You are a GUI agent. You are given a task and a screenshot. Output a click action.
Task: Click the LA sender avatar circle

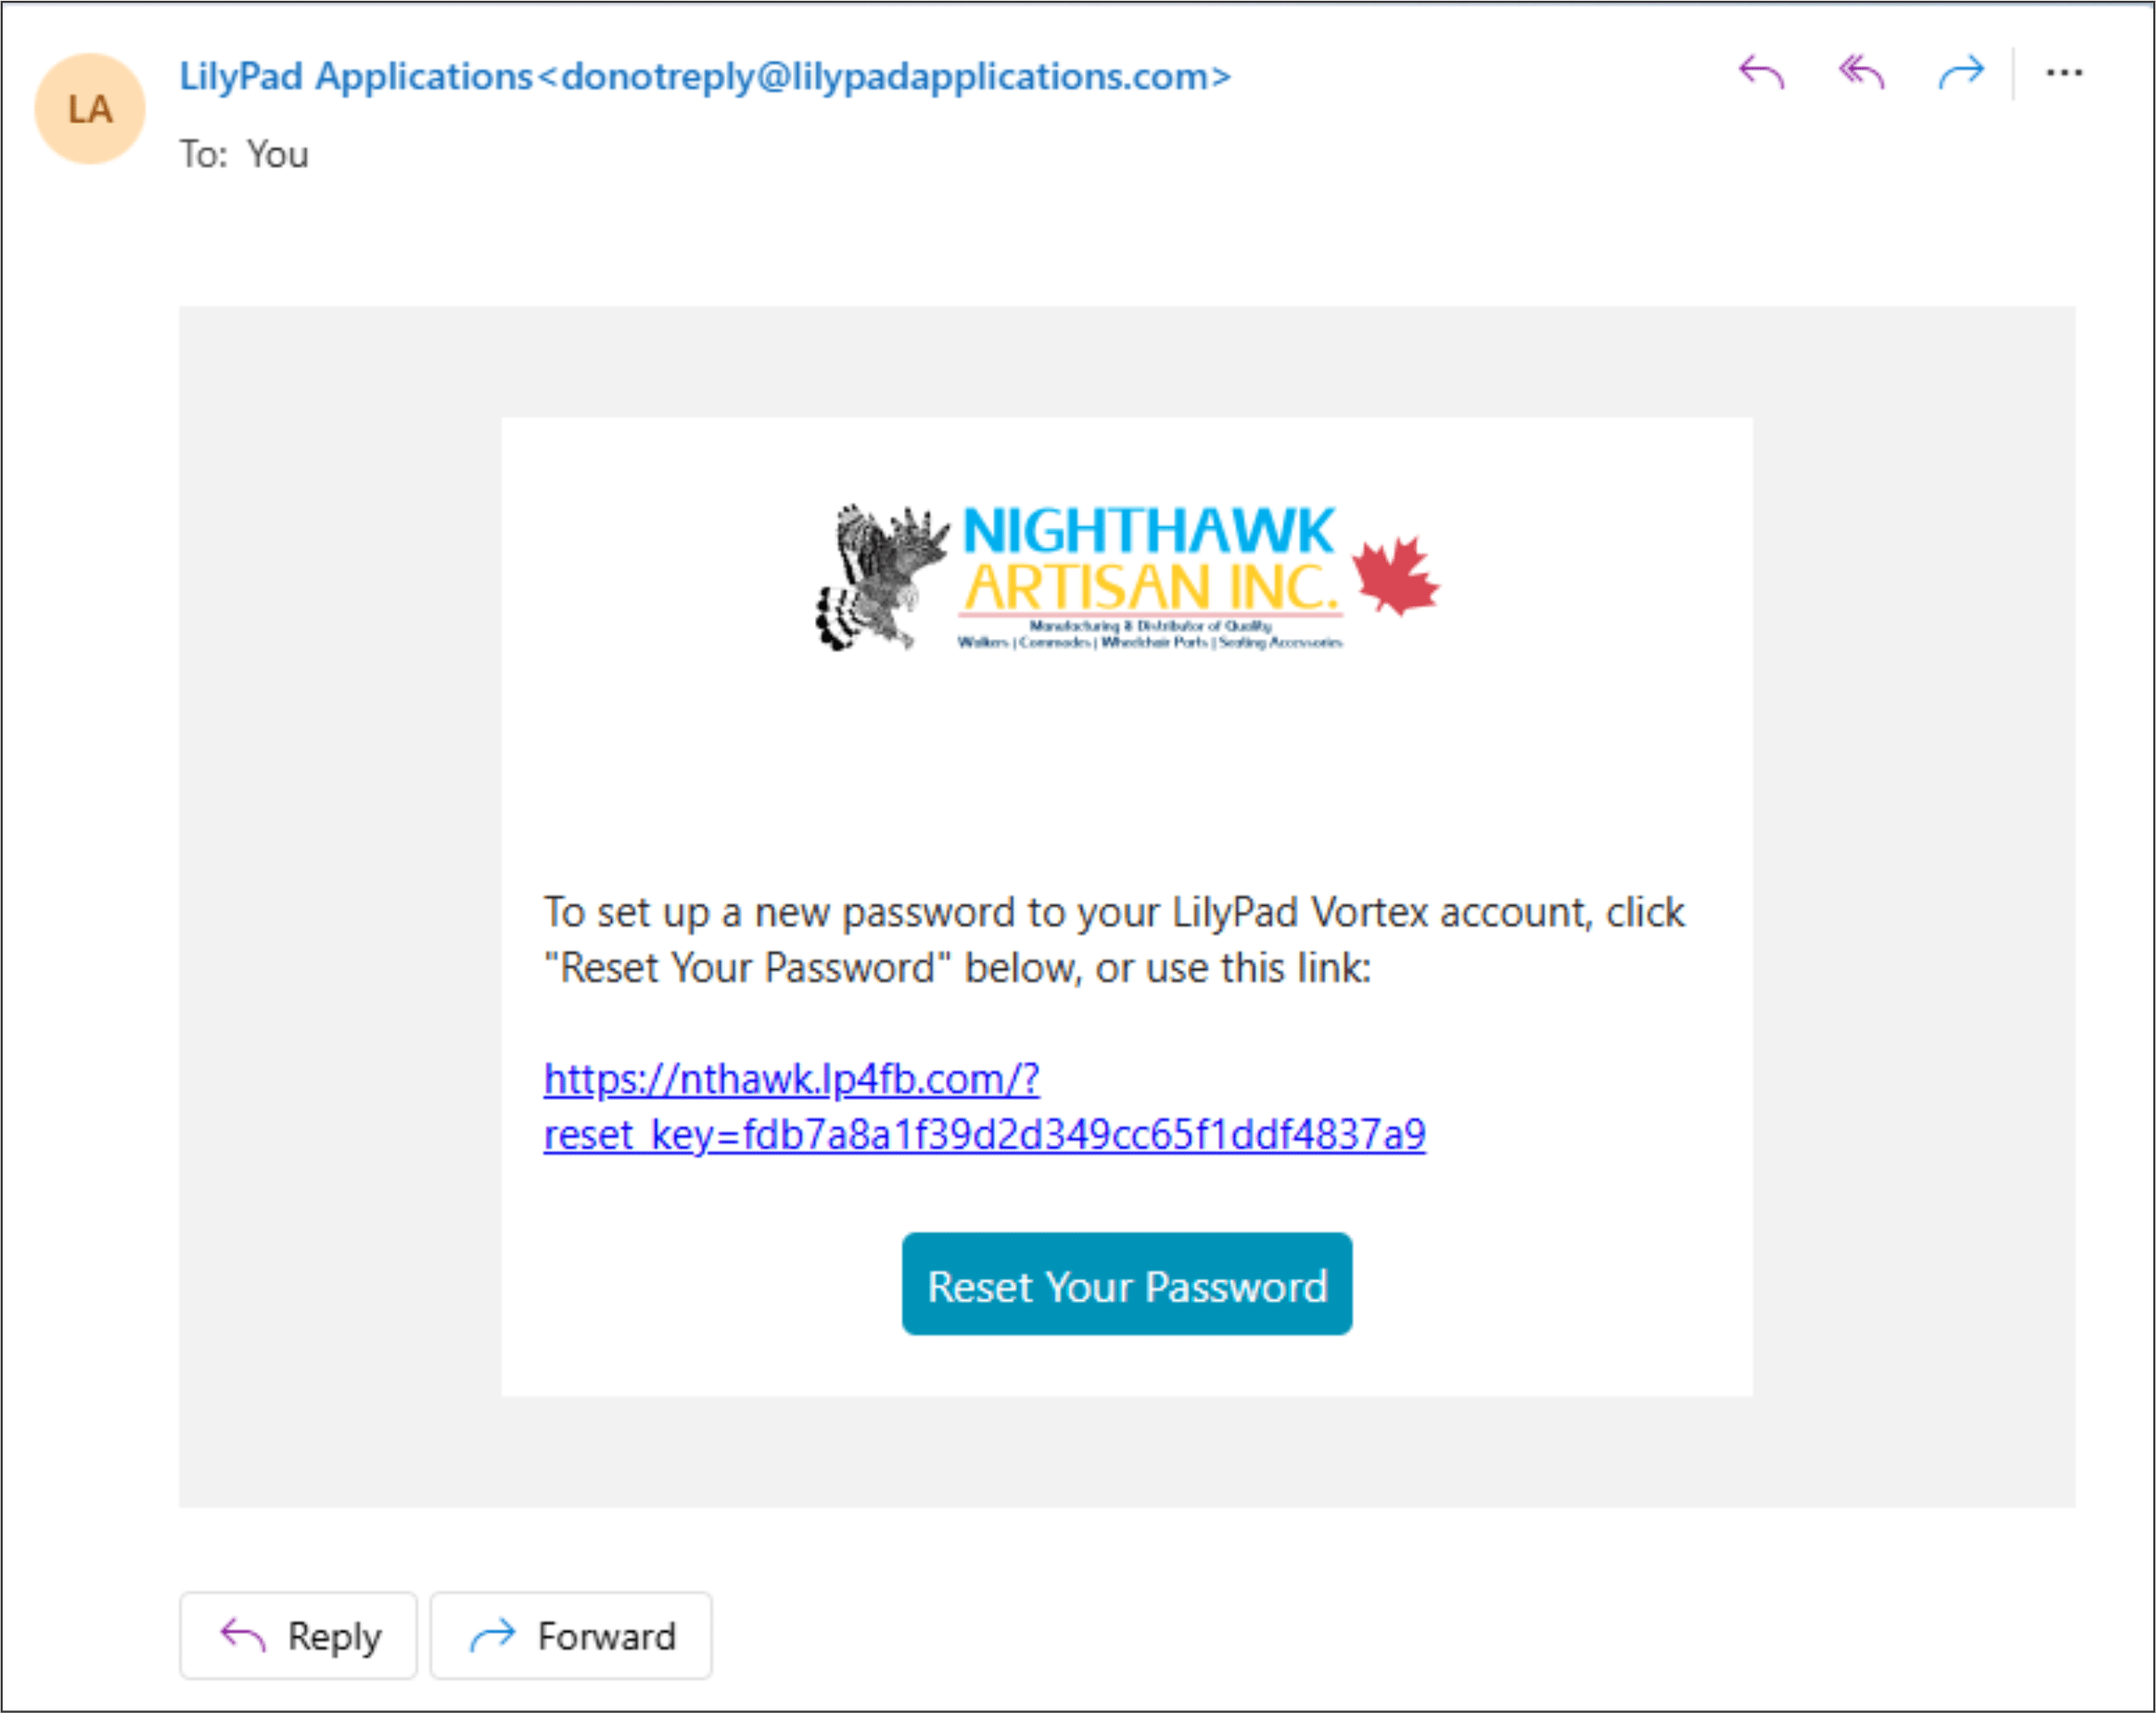coord(90,109)
